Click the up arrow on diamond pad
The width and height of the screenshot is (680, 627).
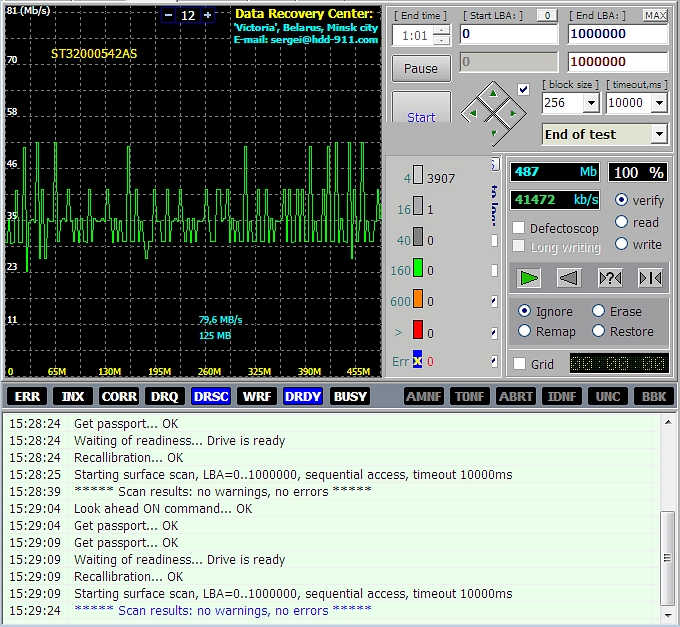coord(493,94)
